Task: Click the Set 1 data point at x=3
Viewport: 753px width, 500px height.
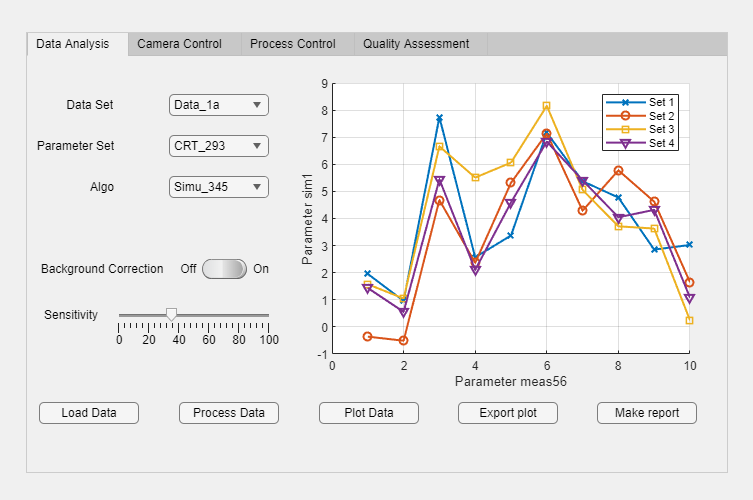Action: click(439, 118)
